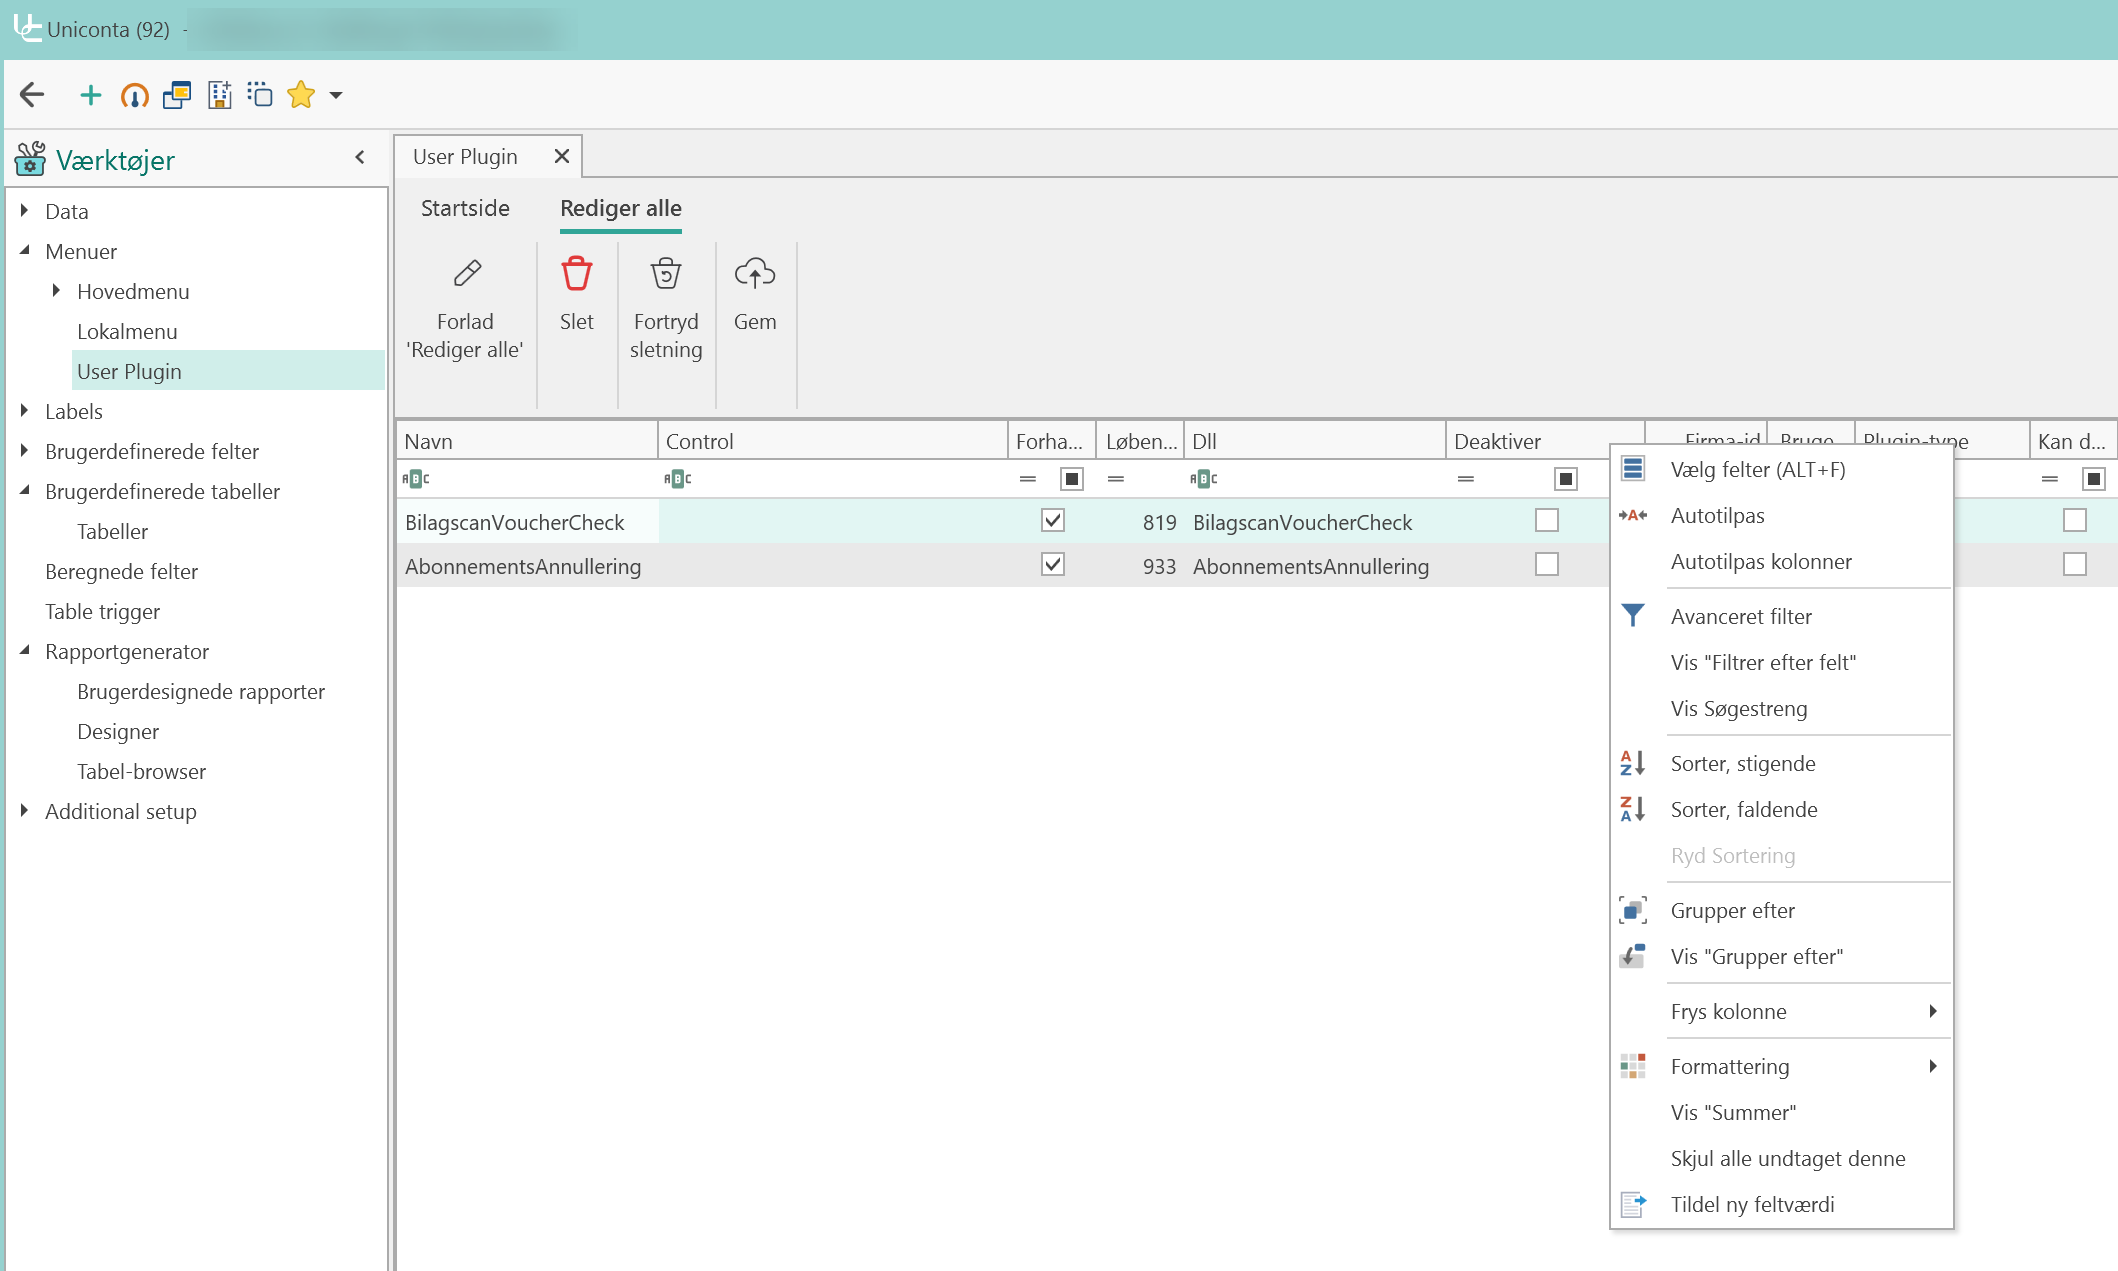Toggle the Kan d... filter checkbox
Image resolution: width=2118 pixels, height=1271 pixels.
2094,479
